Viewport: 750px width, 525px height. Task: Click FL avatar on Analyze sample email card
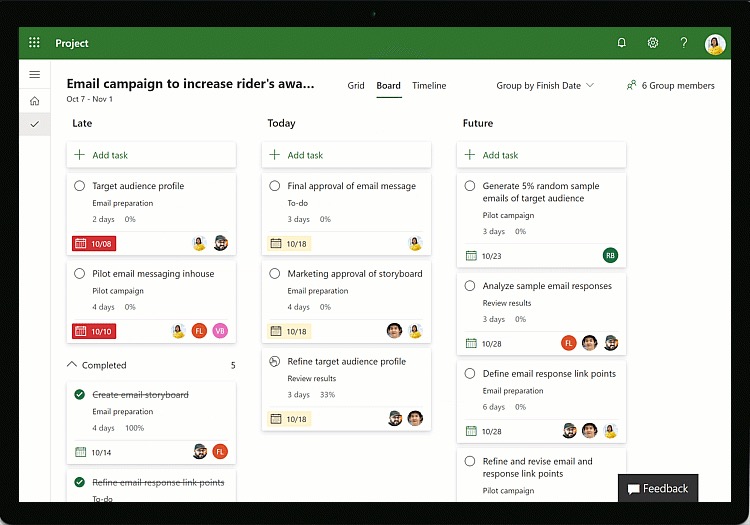click(x=568, y=343)
